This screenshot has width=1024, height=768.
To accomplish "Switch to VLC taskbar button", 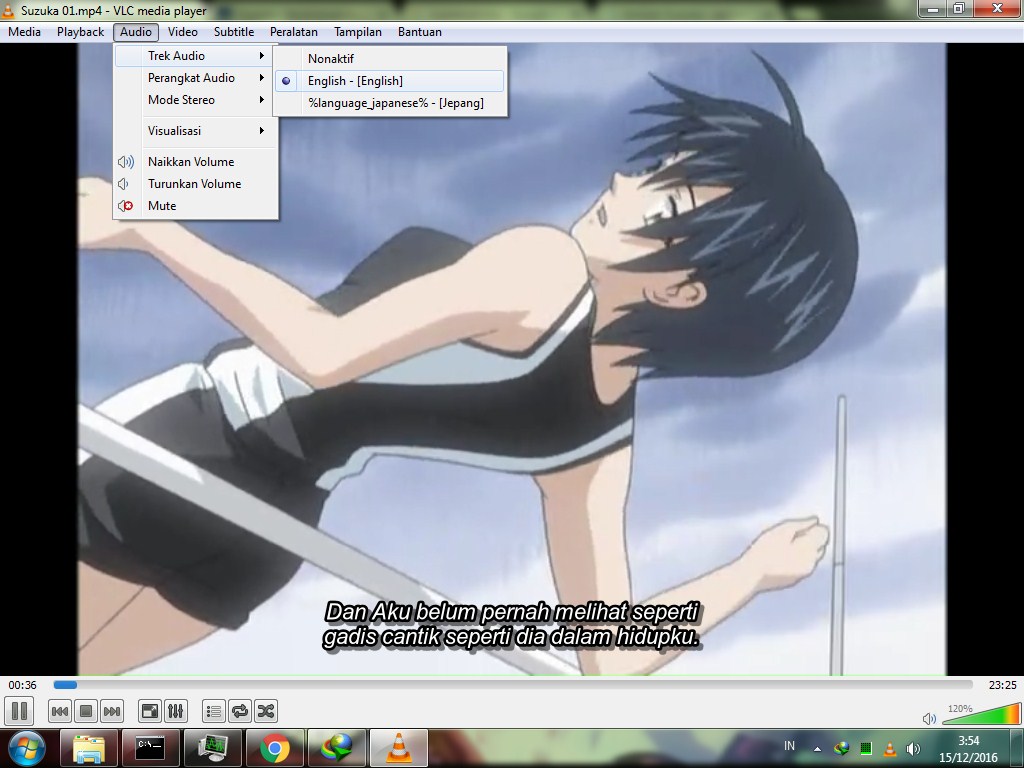I will point(399,748).
